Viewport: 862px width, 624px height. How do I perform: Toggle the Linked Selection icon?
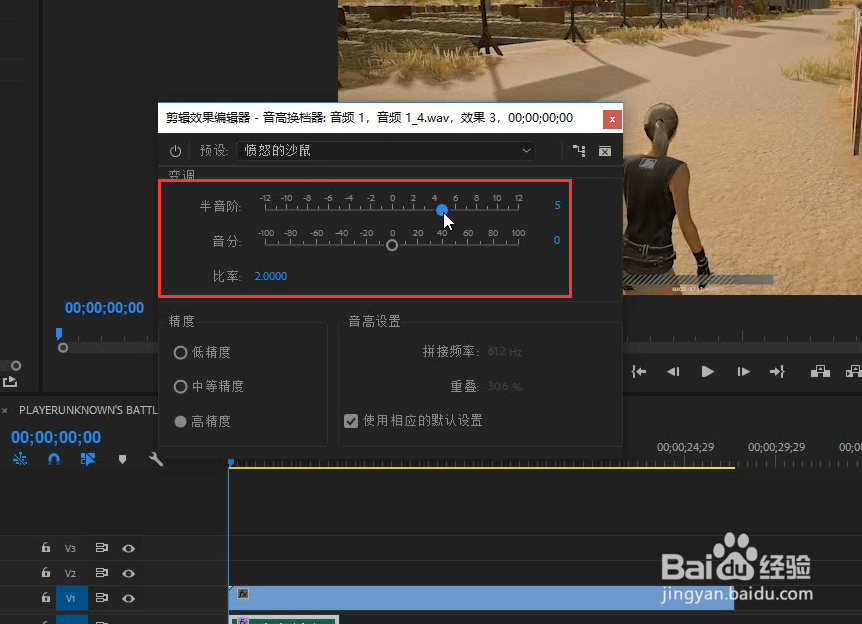[88, 459]
